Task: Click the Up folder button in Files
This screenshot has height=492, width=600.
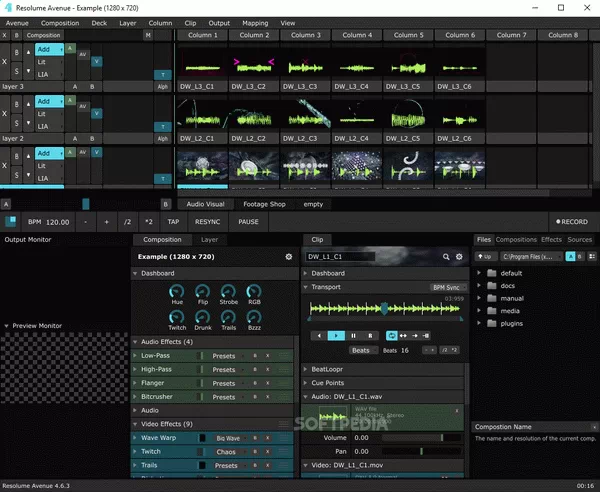Action: [x=485, y=256]
